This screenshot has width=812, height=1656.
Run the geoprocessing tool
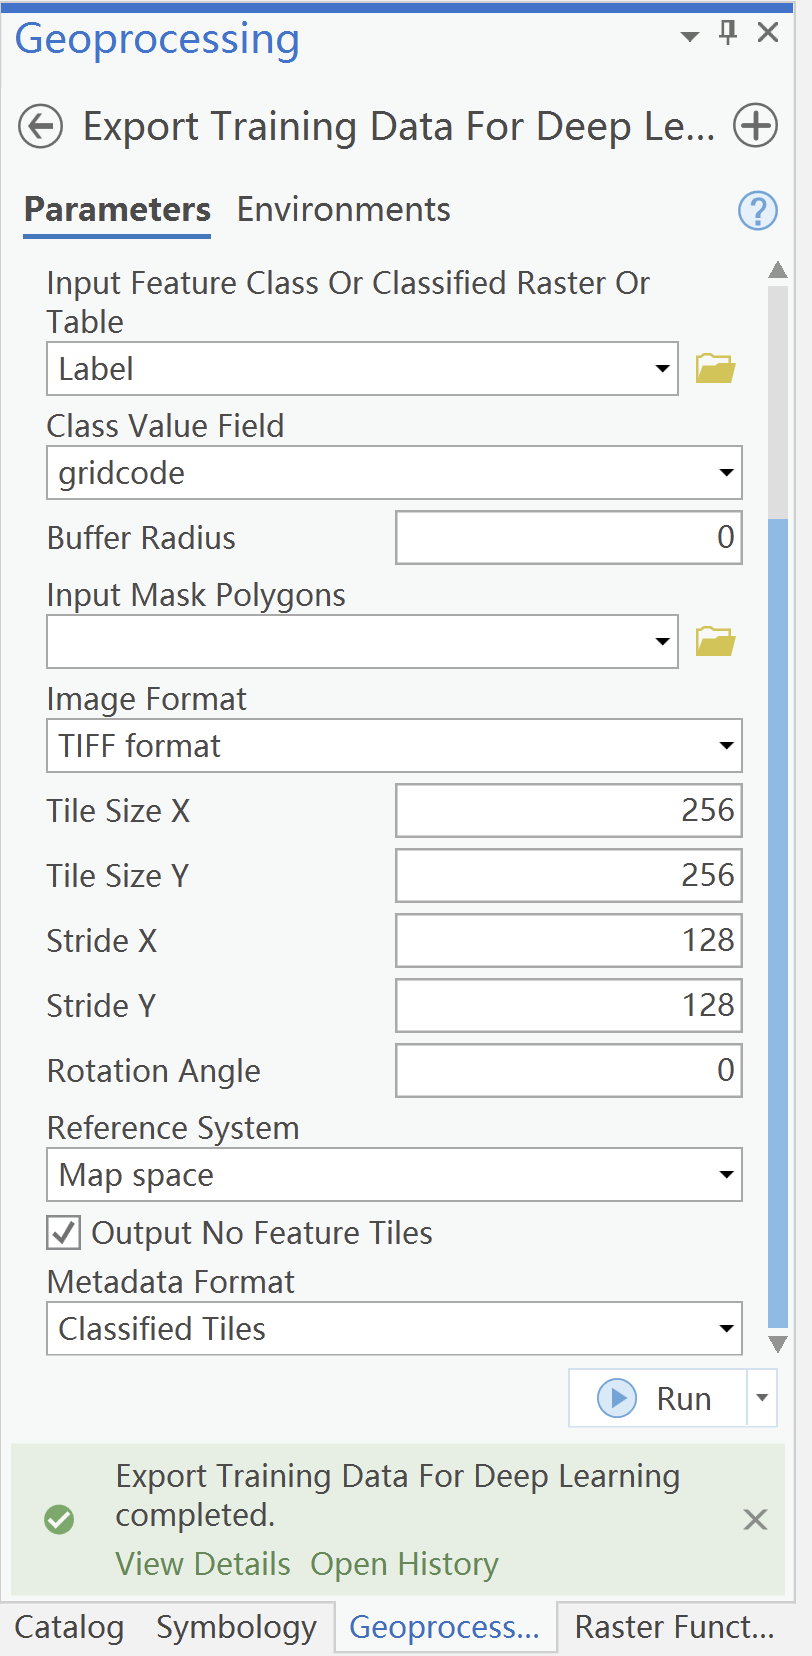click(658, 1398)
